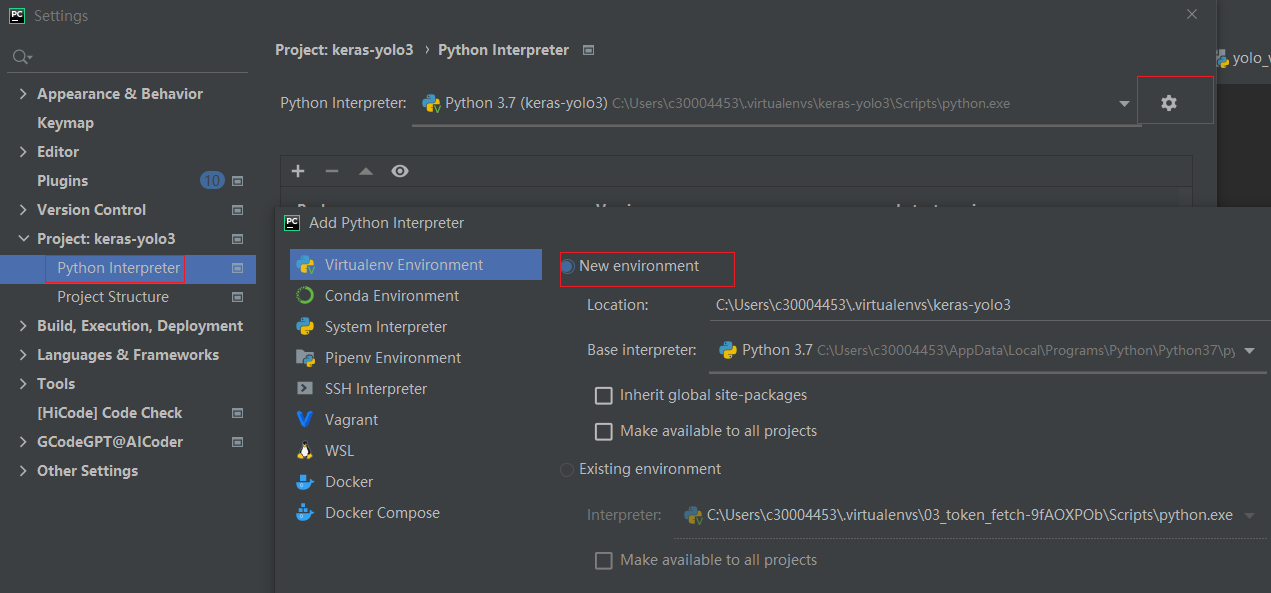Select the New environment radio button
The width and height of the screenshot is (1271, 593).
point(568,267)
